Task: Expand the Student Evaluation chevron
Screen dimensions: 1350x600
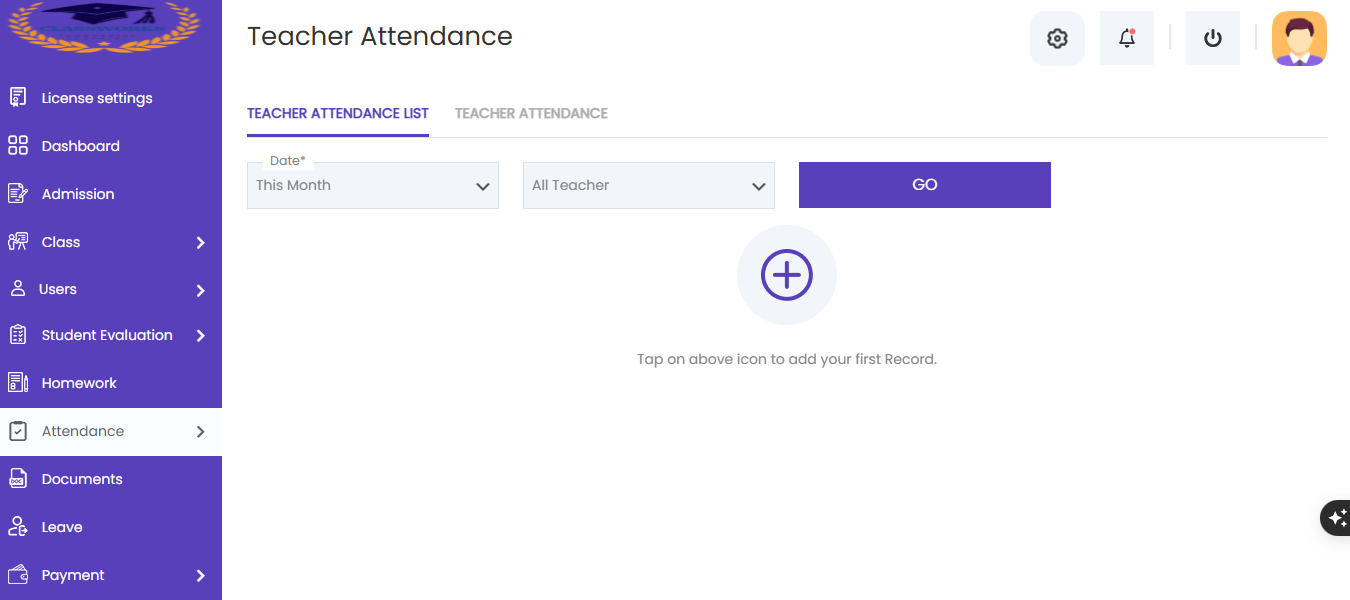Action: click(x=201, y=336)
